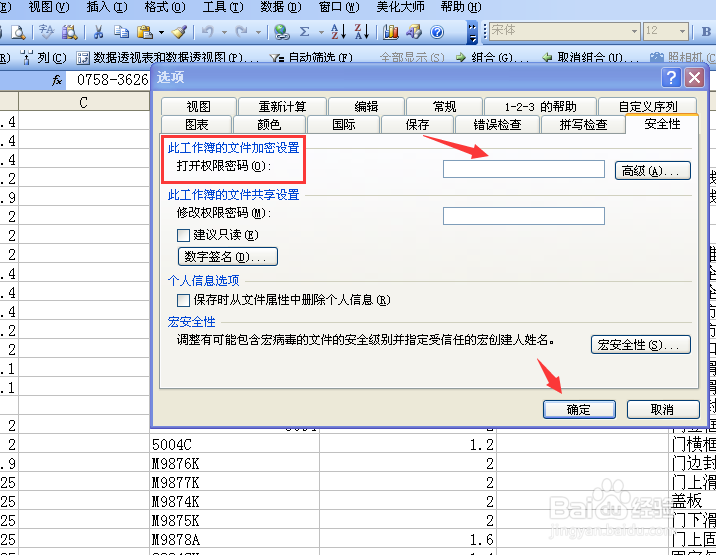Run the spelling check toolbar icon
The height and width of the screenshot is (555, 716).
coord(46,32)
